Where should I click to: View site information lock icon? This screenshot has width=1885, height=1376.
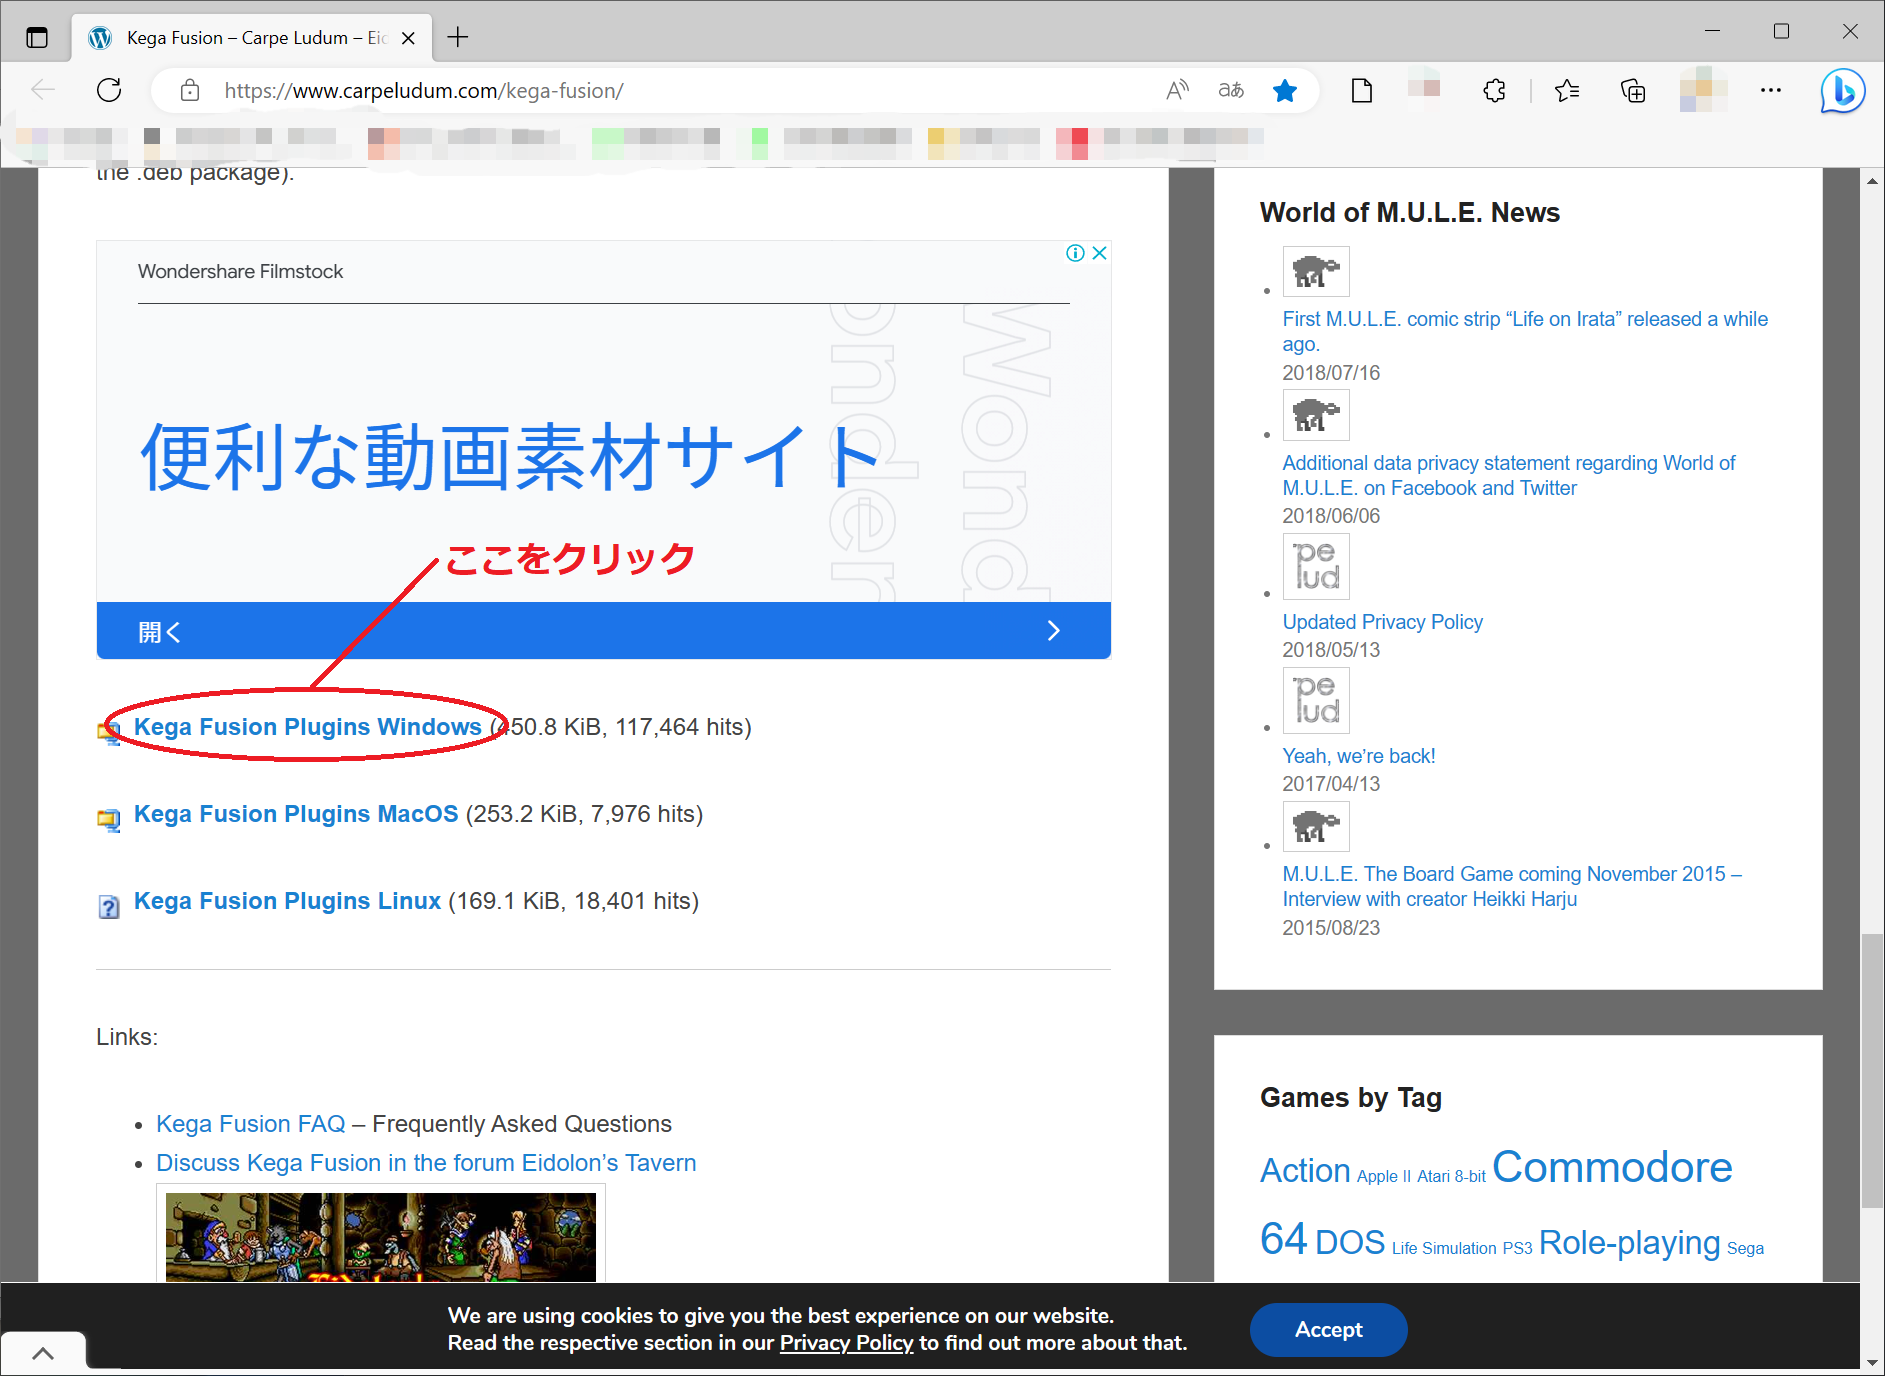pyautogui.click(x=190, y=91)
